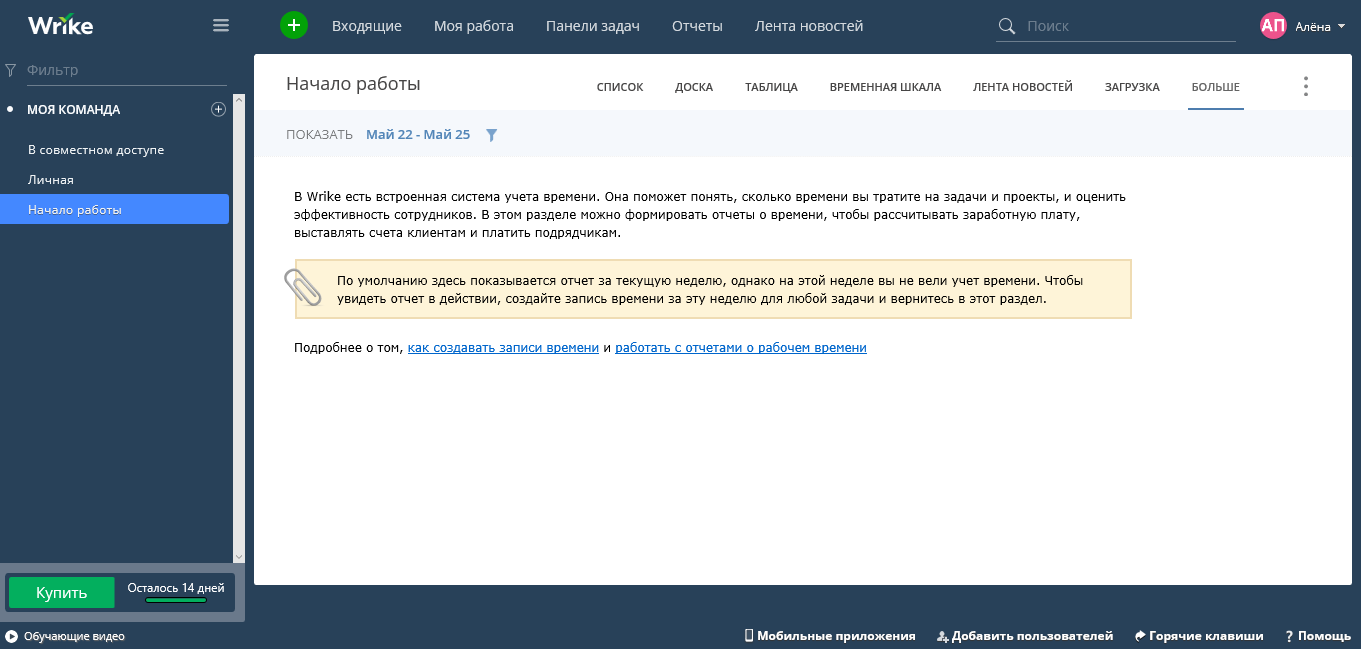The height and width of the screenshot is (649, 1361).
Task: Select the ВРЕМЕННАЯ ШКАЛА view
Action: coord(884,87)
